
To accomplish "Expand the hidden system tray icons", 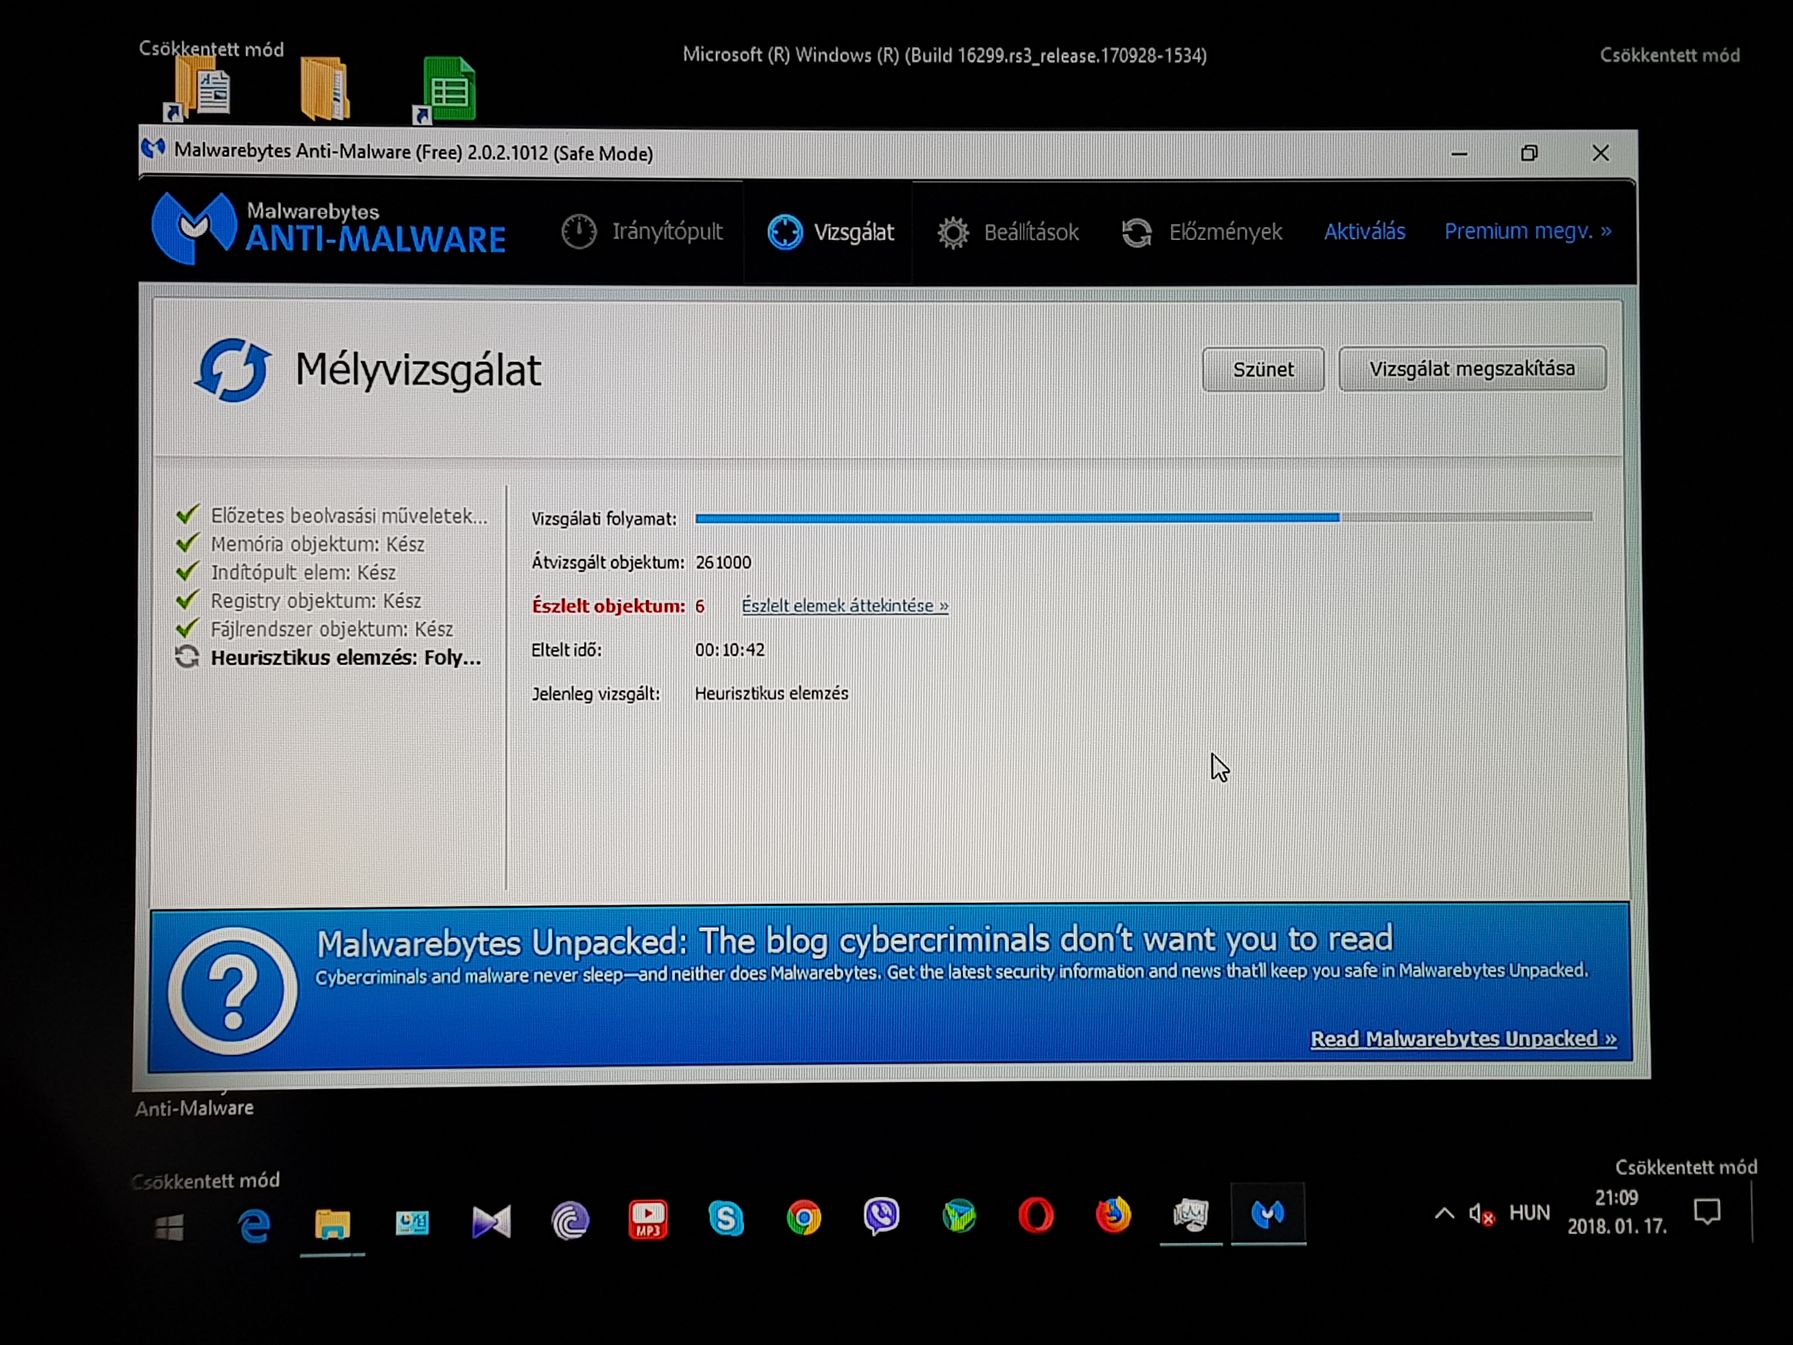I will click(1444, 1214).
